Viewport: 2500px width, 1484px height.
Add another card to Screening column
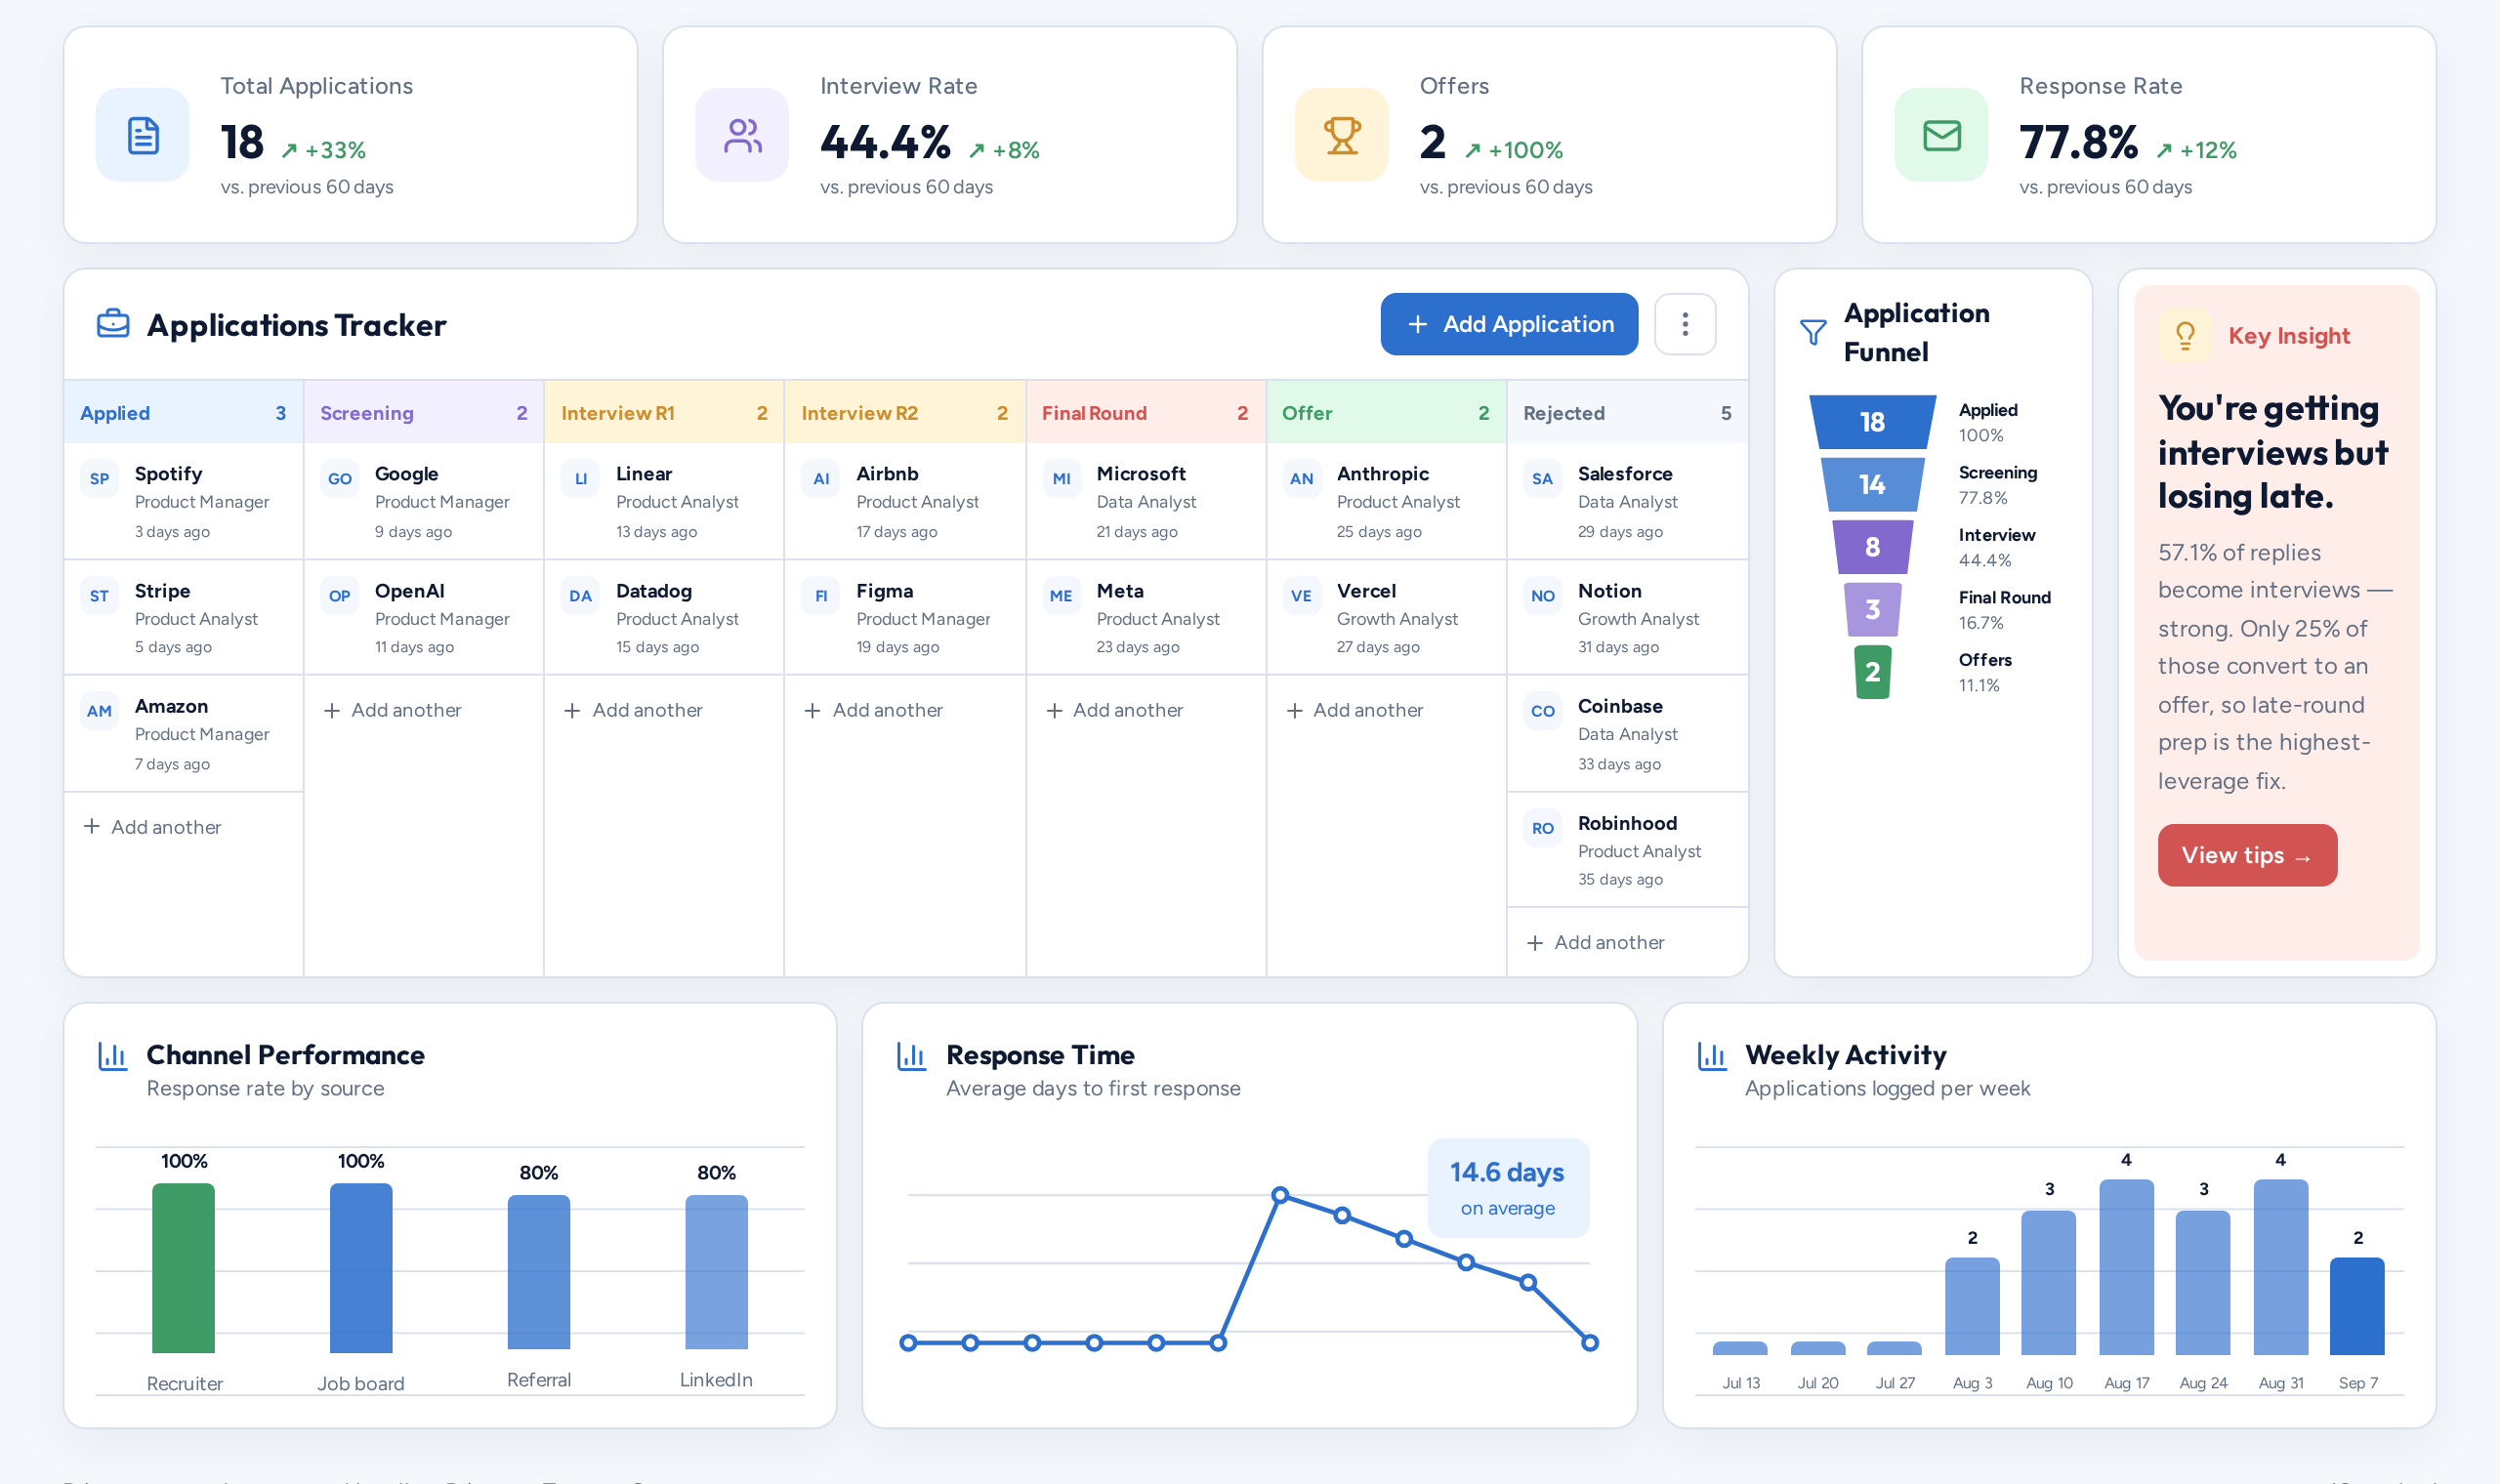pyautogui.click(x=393, y=710)
